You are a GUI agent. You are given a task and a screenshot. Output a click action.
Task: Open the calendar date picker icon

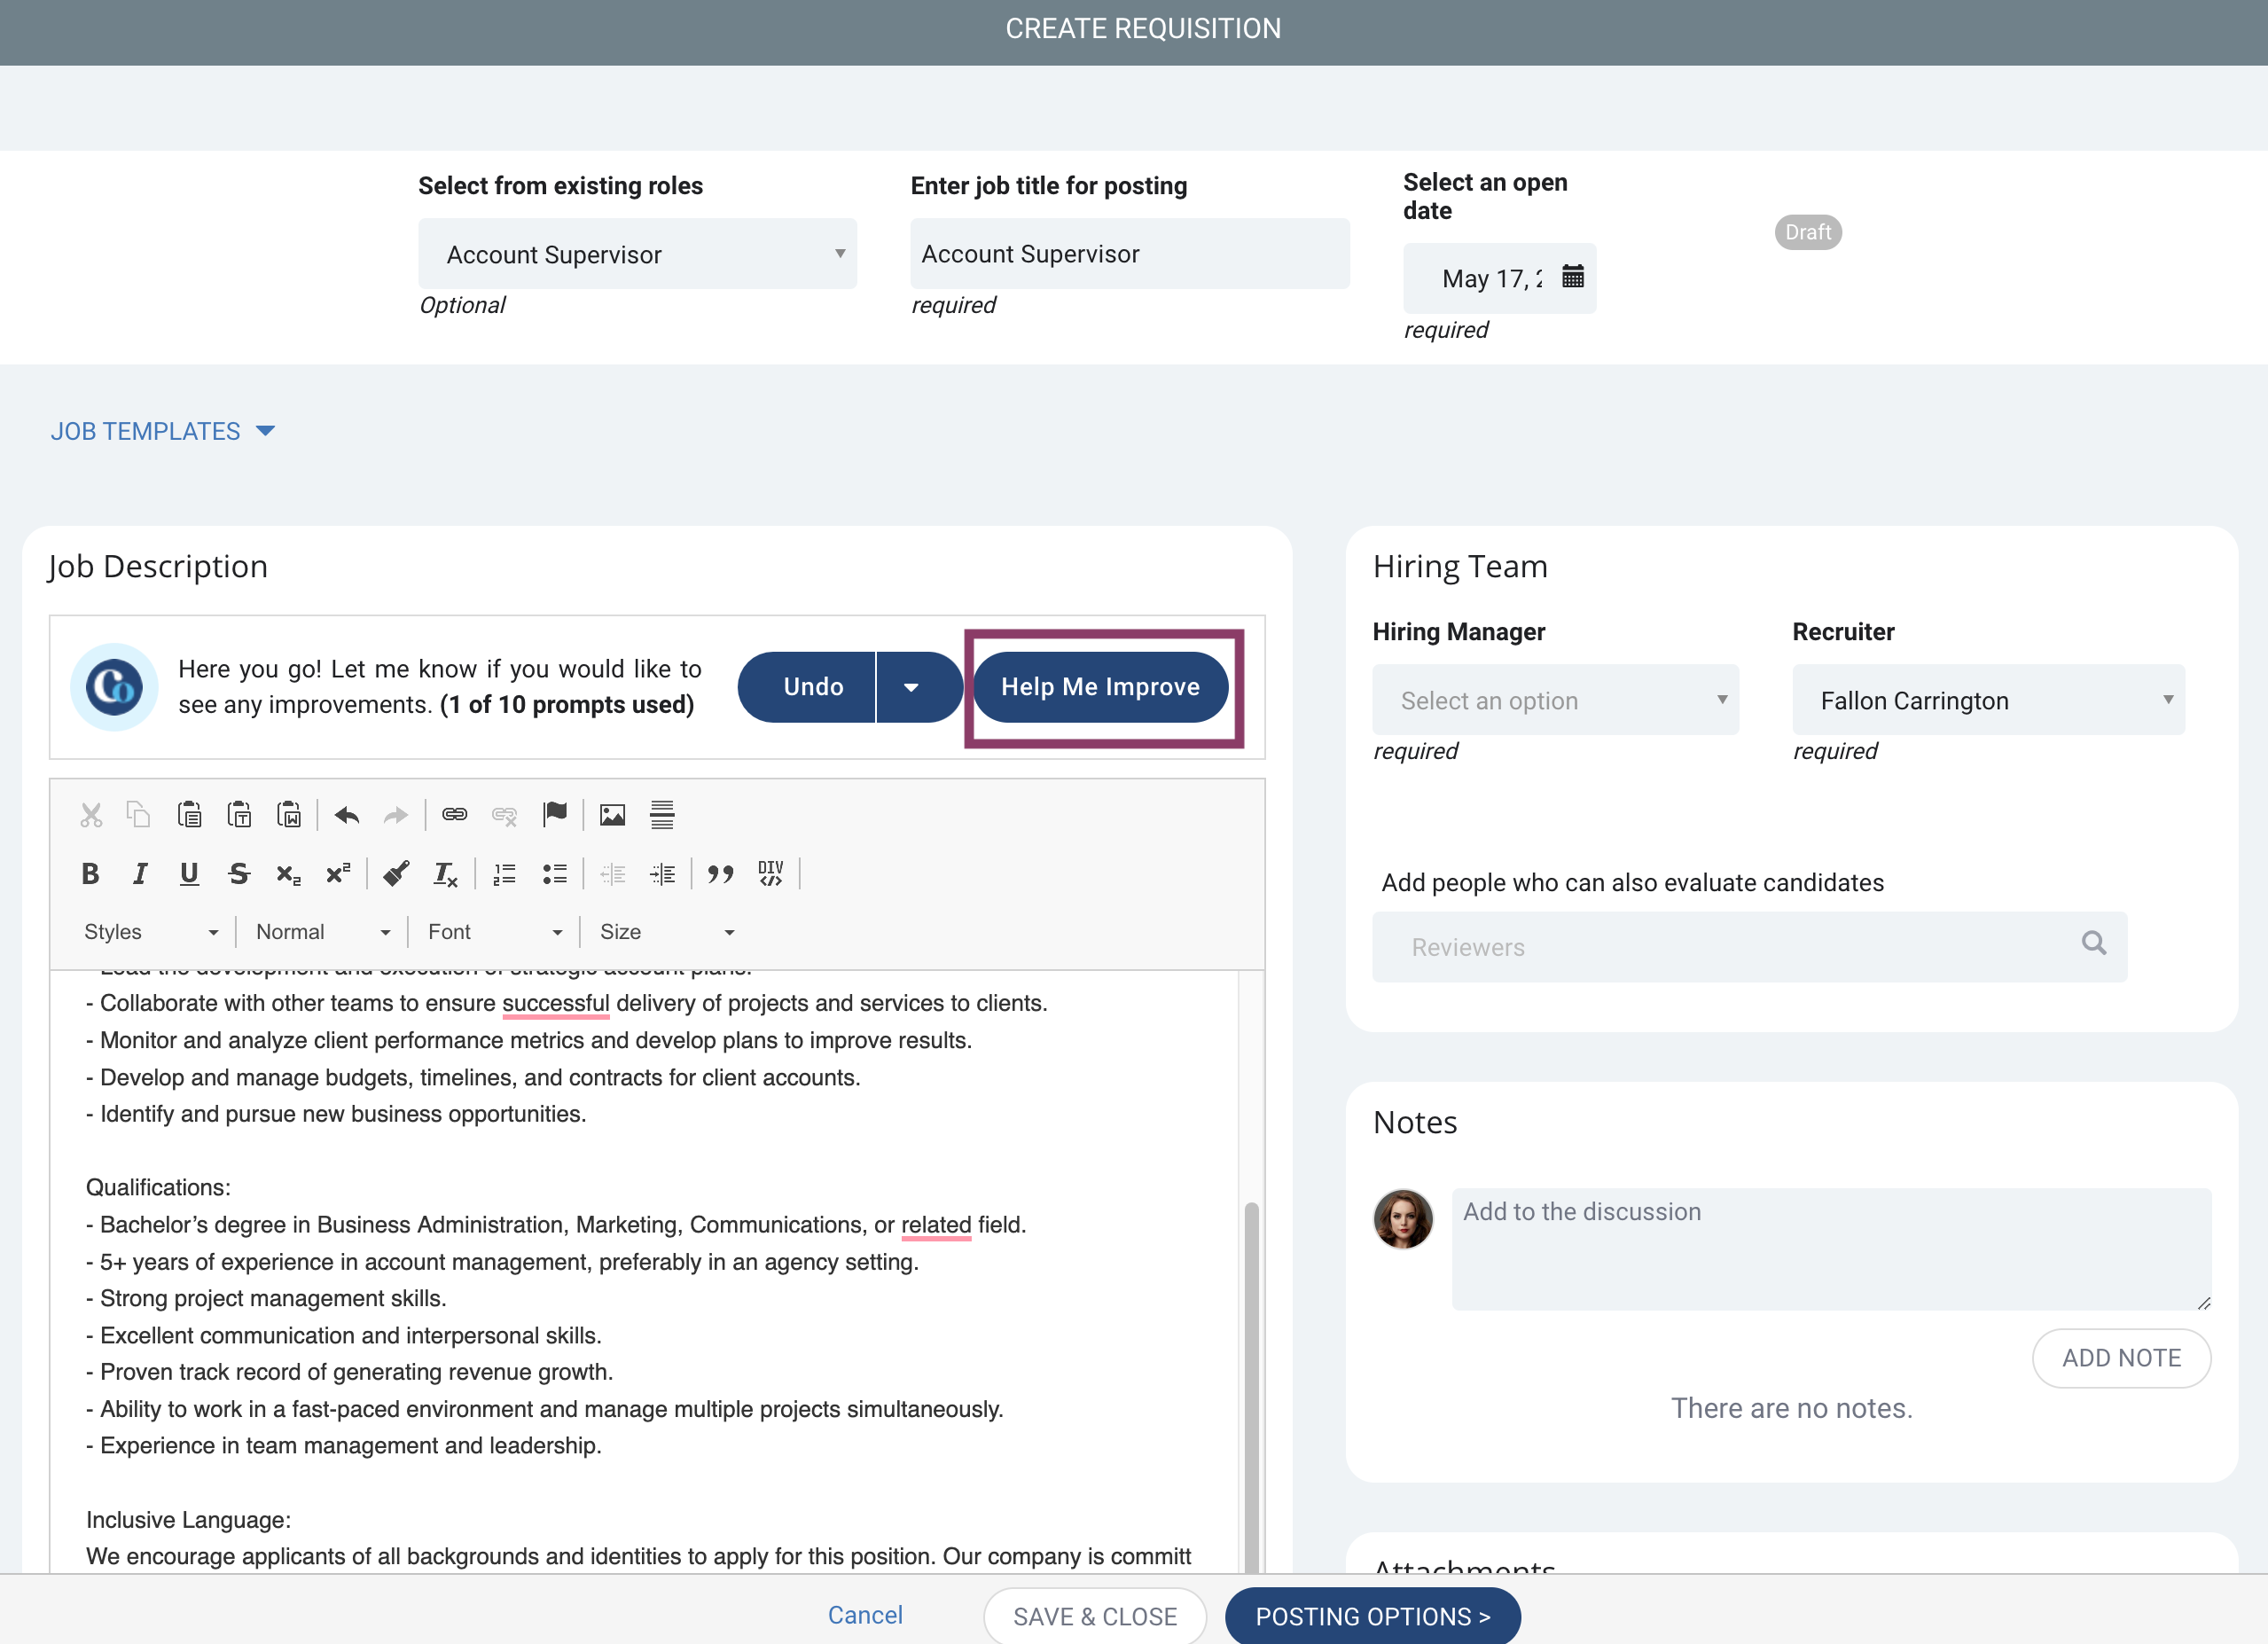[x=1573, y=277]
